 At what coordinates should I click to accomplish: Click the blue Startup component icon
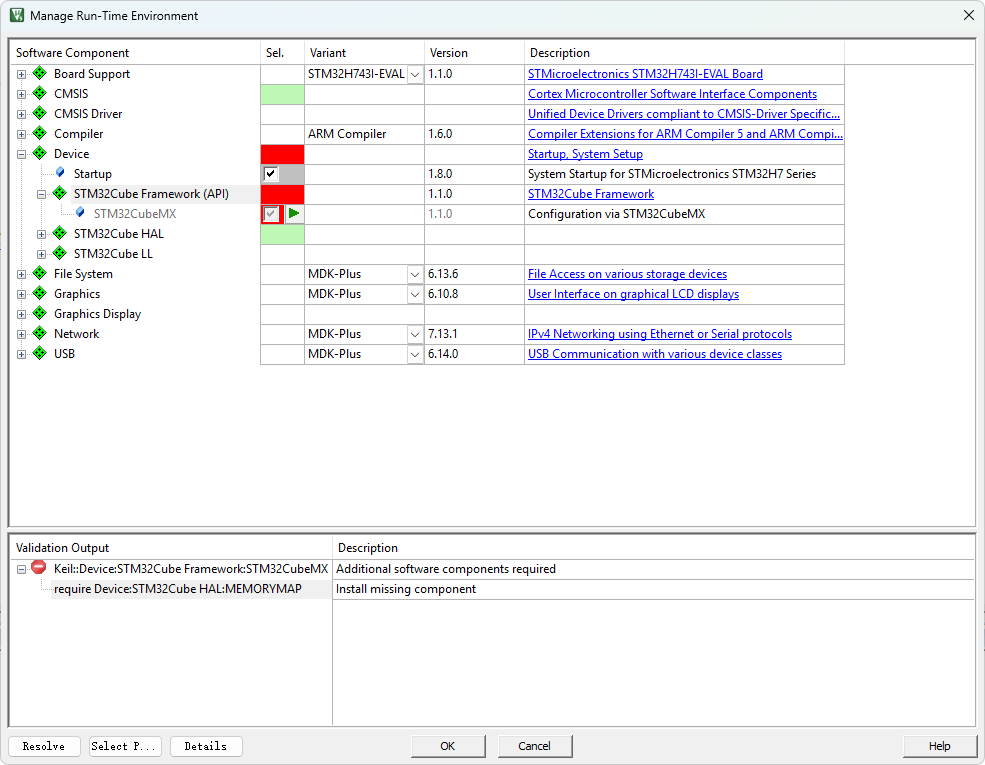pyautogui.click(x=60, y=173)
